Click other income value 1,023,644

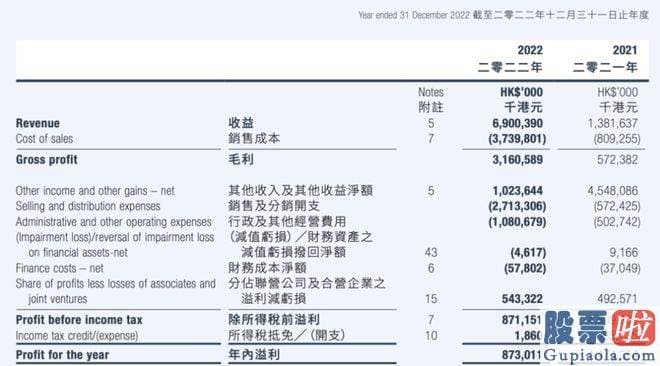pyautogui.click(x=517, y=191)
